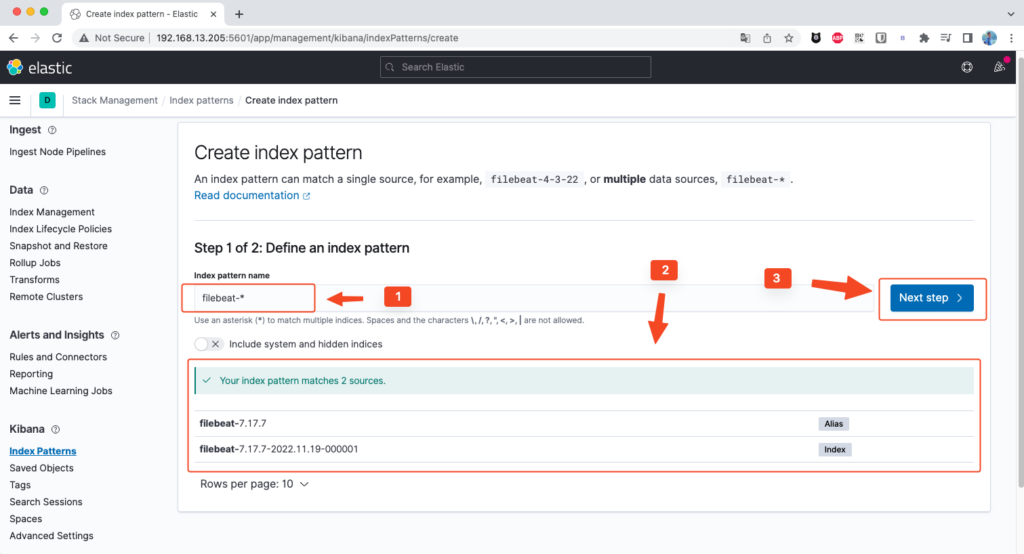The image size is (1024, 554).
Task: Open Machine Learning Jobs
Action: click(x=61, y=391)
